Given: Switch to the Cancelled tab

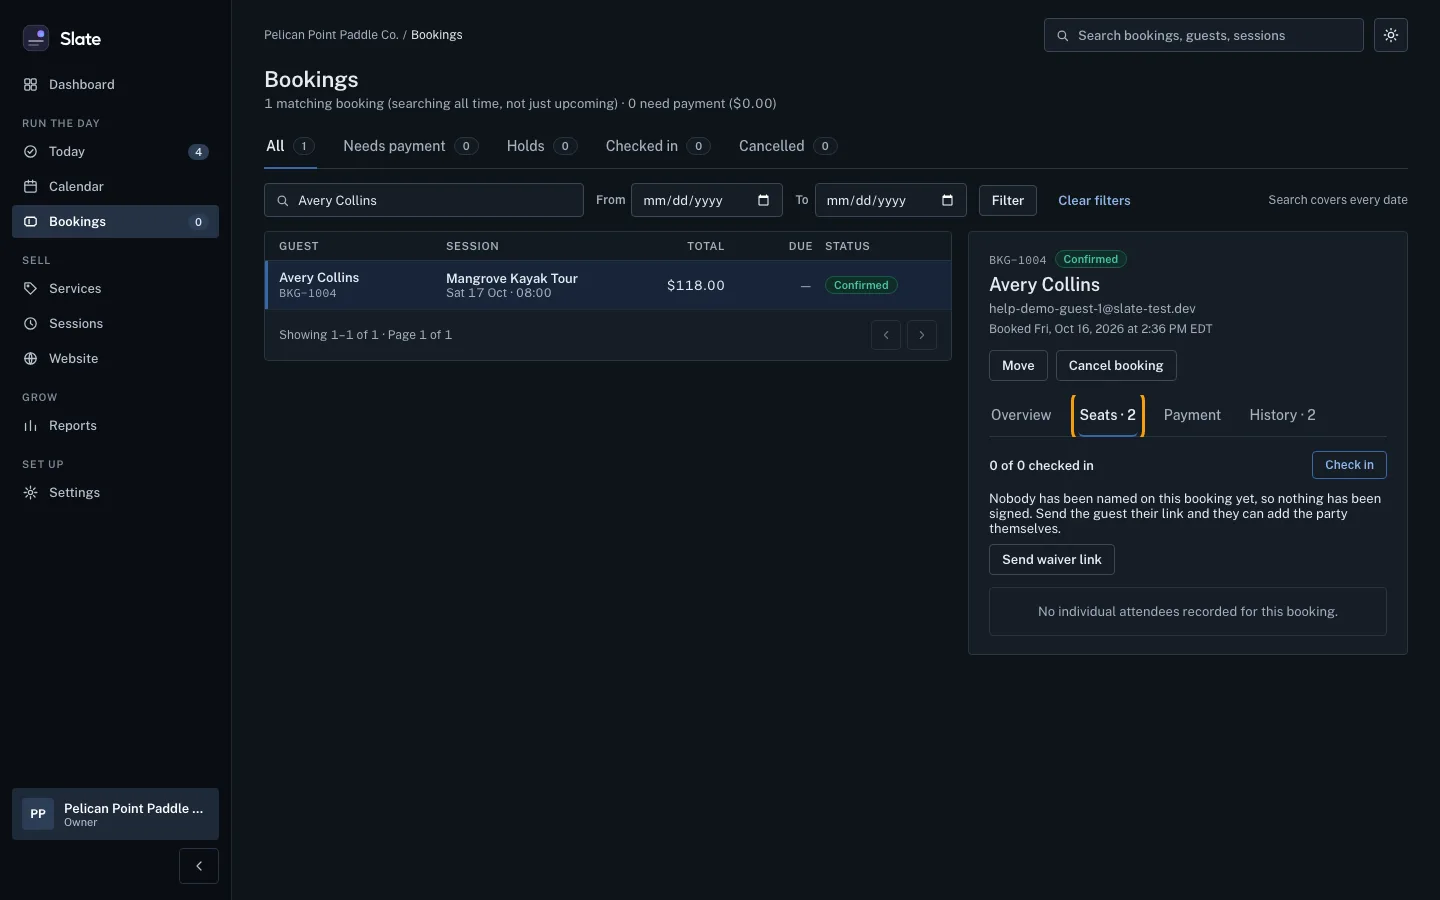Looking at the screenshot, I should tap(788, 146).
